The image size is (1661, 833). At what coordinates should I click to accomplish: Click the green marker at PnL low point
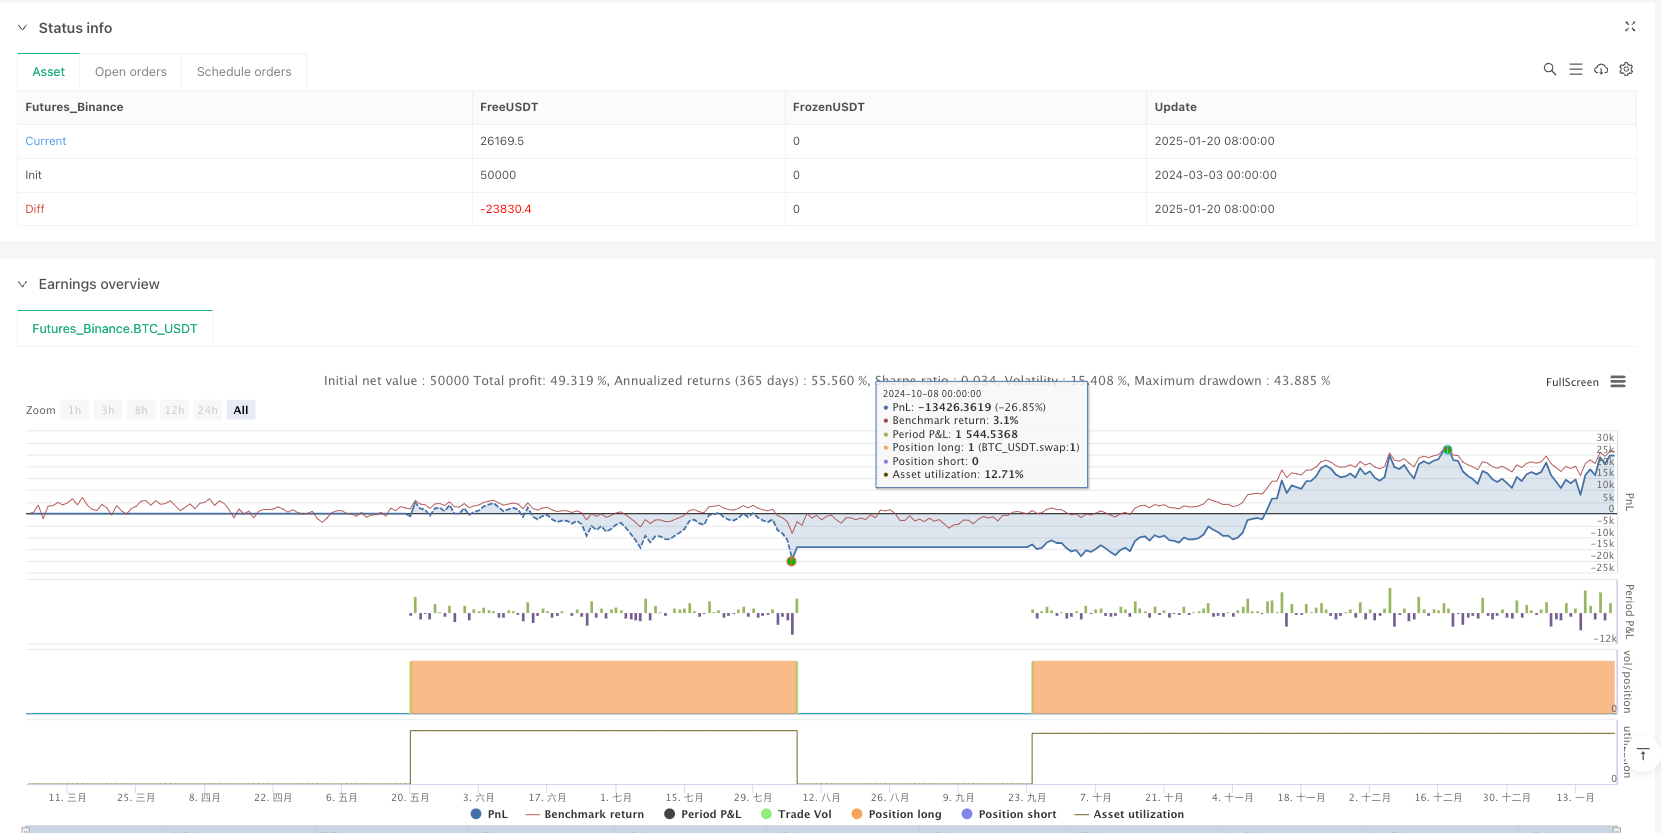coord(791,561)
